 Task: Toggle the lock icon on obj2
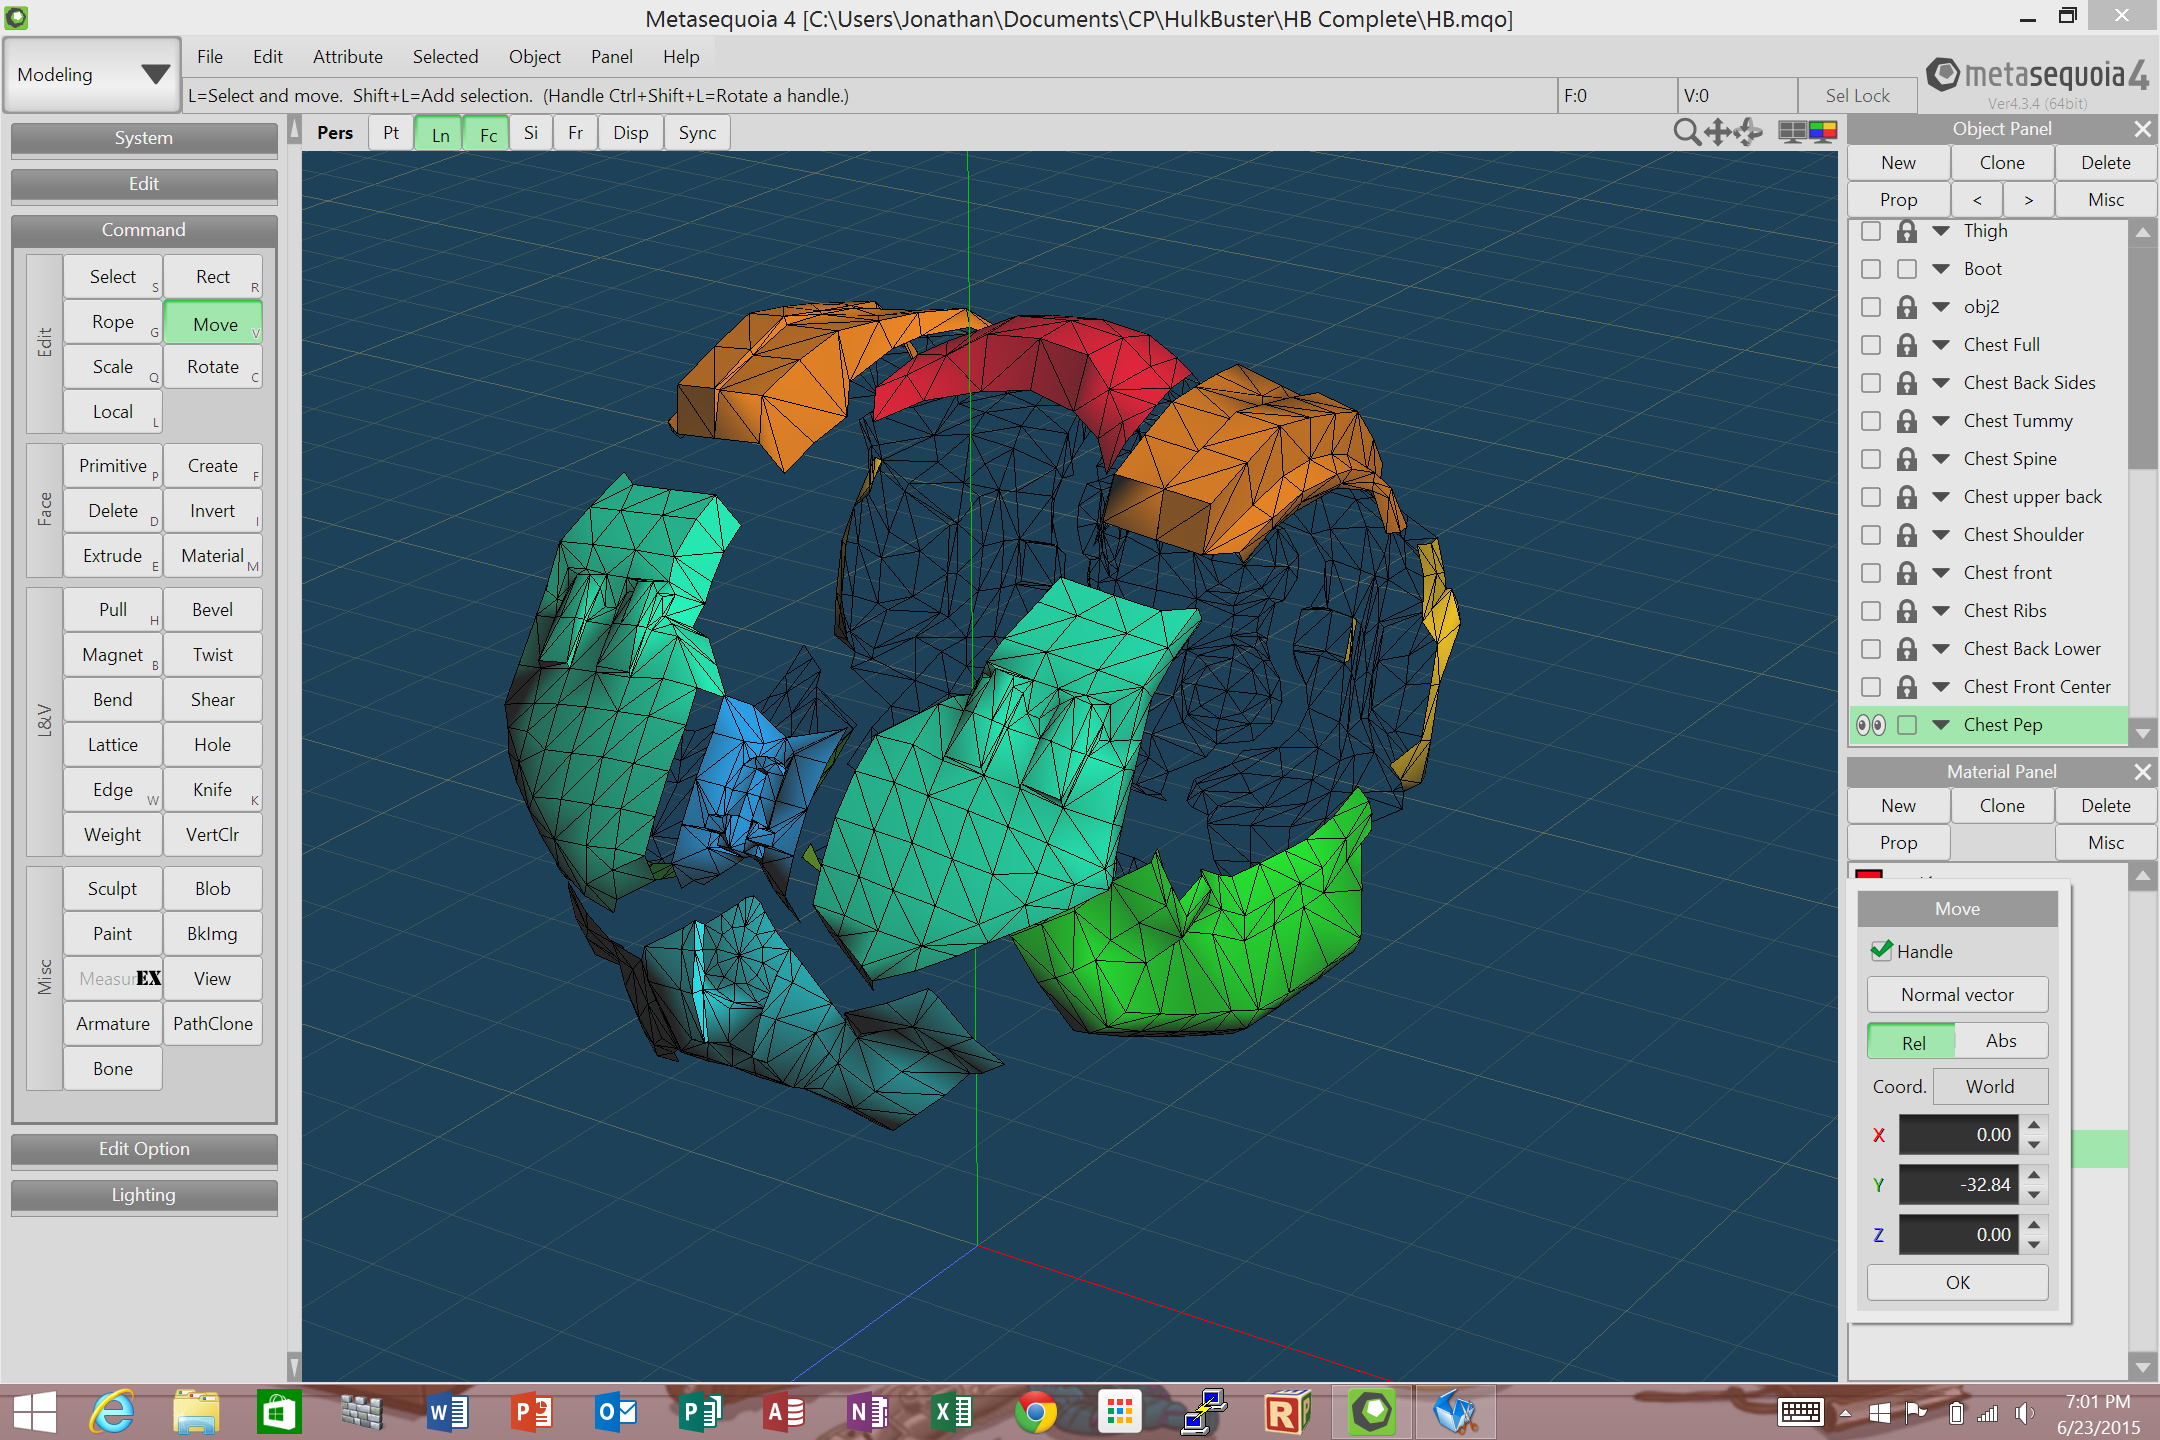point(1907,307)
